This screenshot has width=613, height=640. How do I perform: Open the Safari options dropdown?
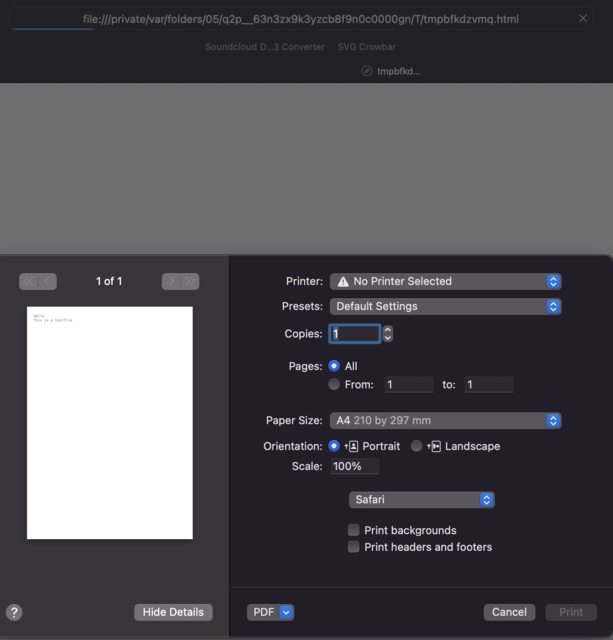(x=422, y=500)
